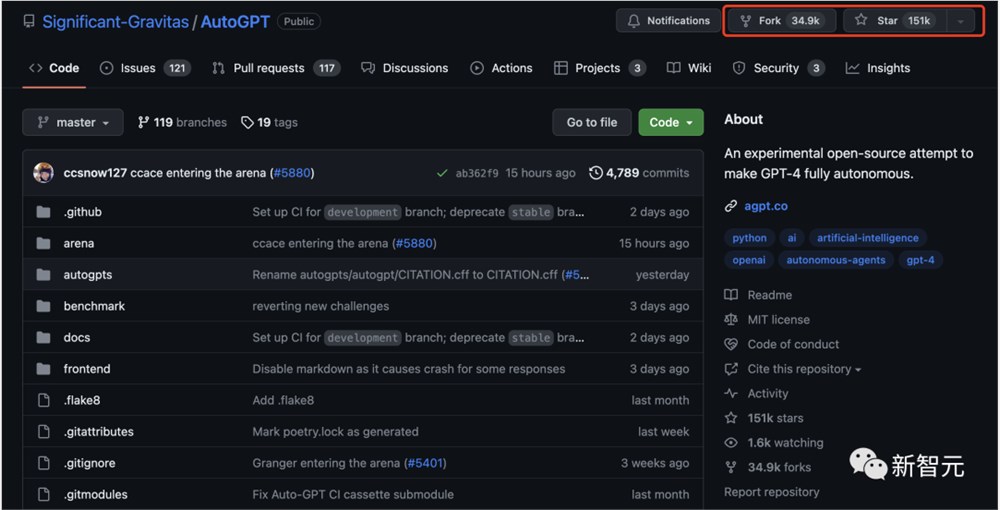Open the Actions tab
This screenshot has width=1000, height=510.
[501, 68]
